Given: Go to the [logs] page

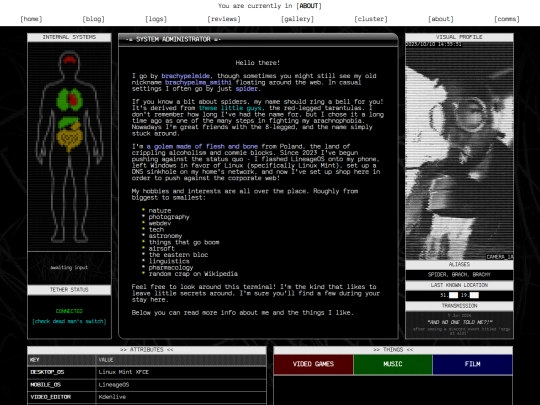Looking at the screenshot, I should click(156, 19).
